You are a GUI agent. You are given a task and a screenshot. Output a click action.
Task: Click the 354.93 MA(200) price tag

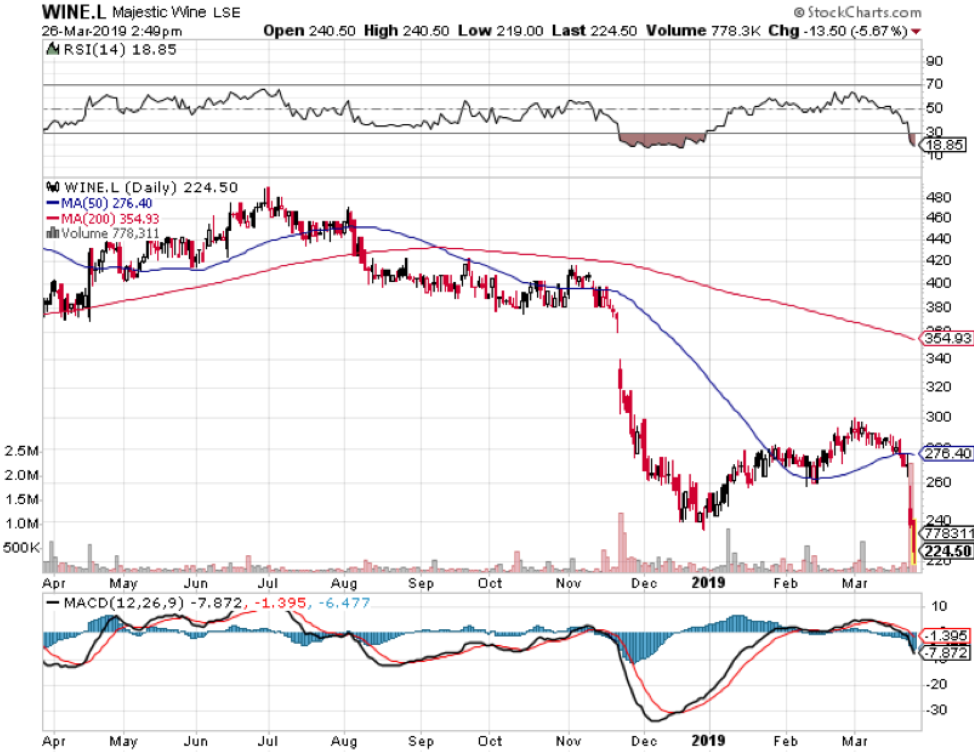945,339
